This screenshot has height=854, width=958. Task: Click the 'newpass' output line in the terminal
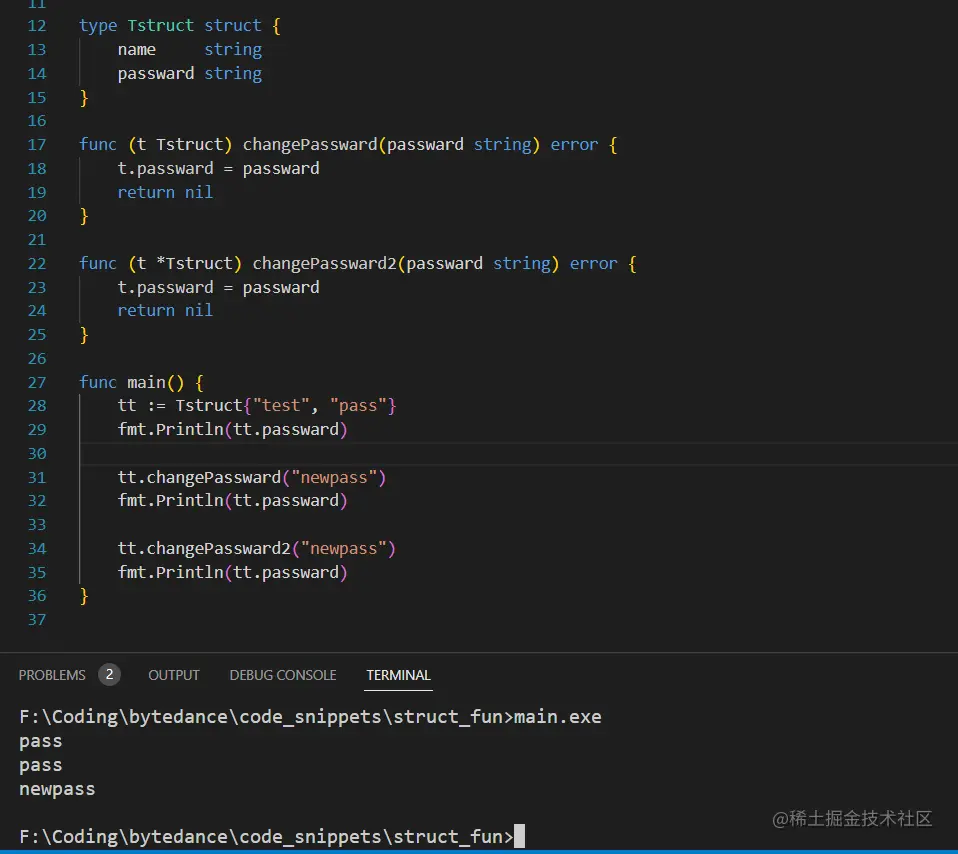pos(57,789)
